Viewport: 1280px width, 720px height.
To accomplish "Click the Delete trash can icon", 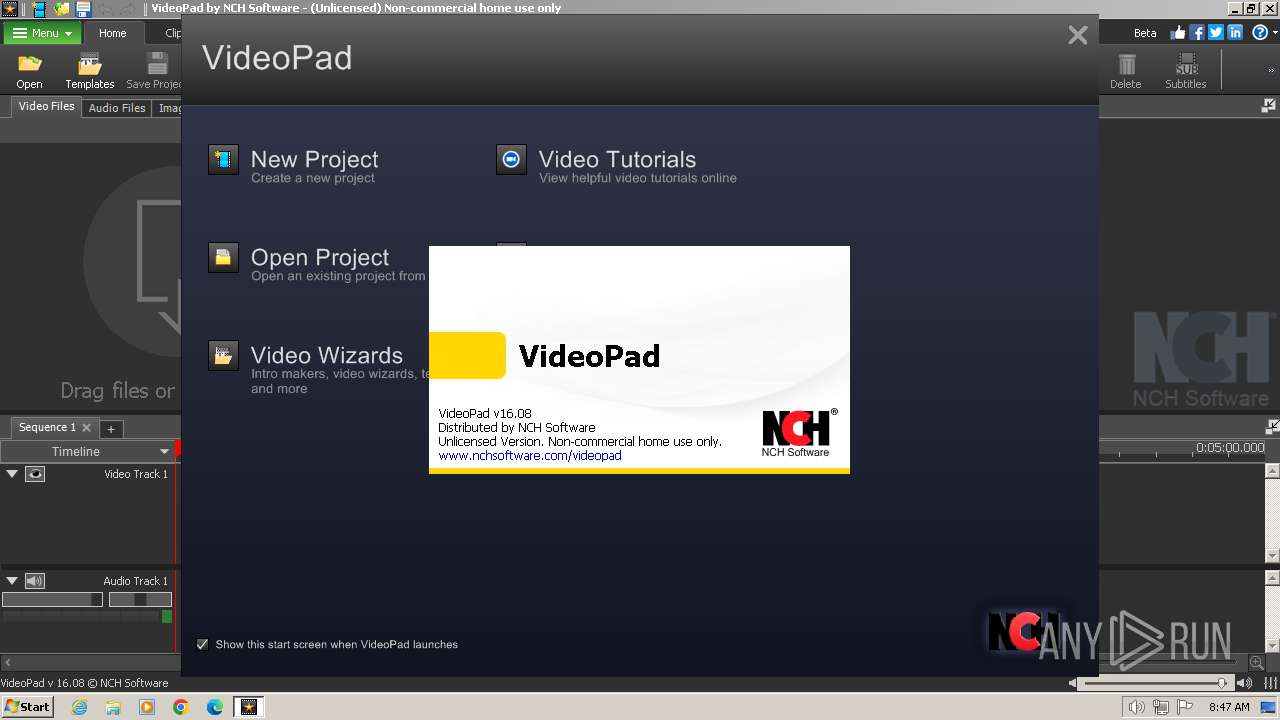I will (x=1127, y=65).
